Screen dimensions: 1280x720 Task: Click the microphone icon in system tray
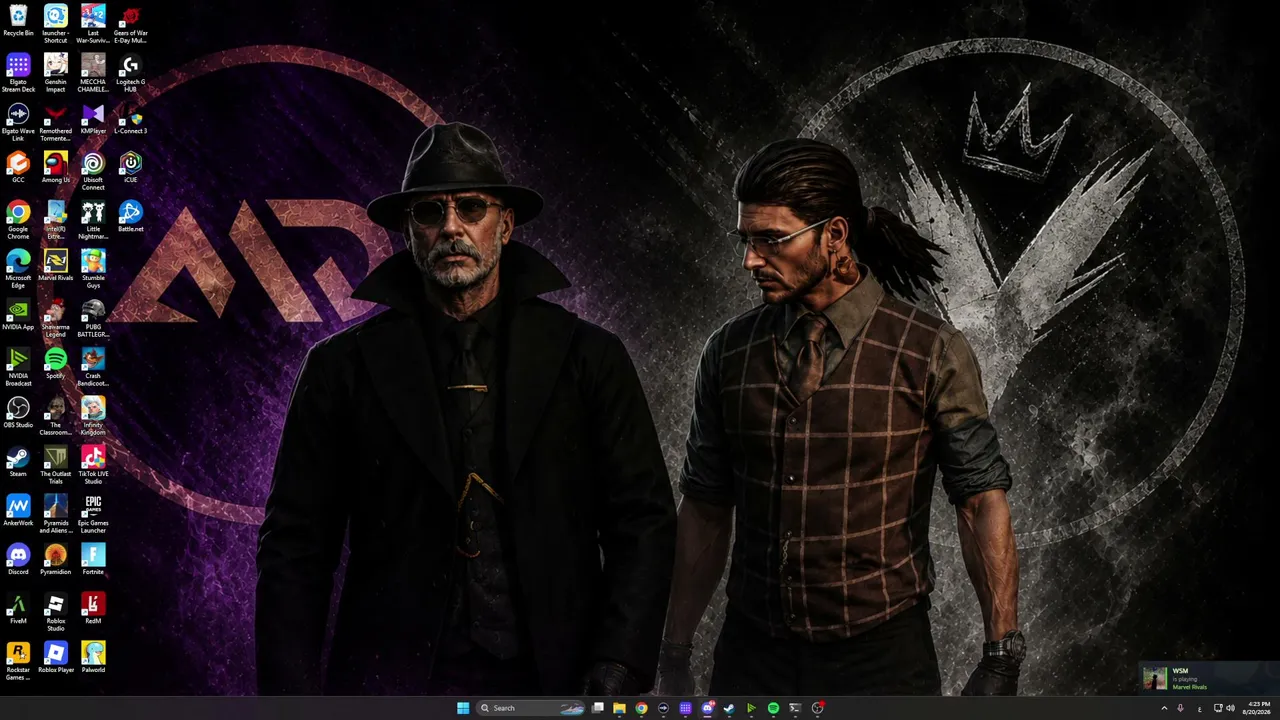(x=1181, y=708)
